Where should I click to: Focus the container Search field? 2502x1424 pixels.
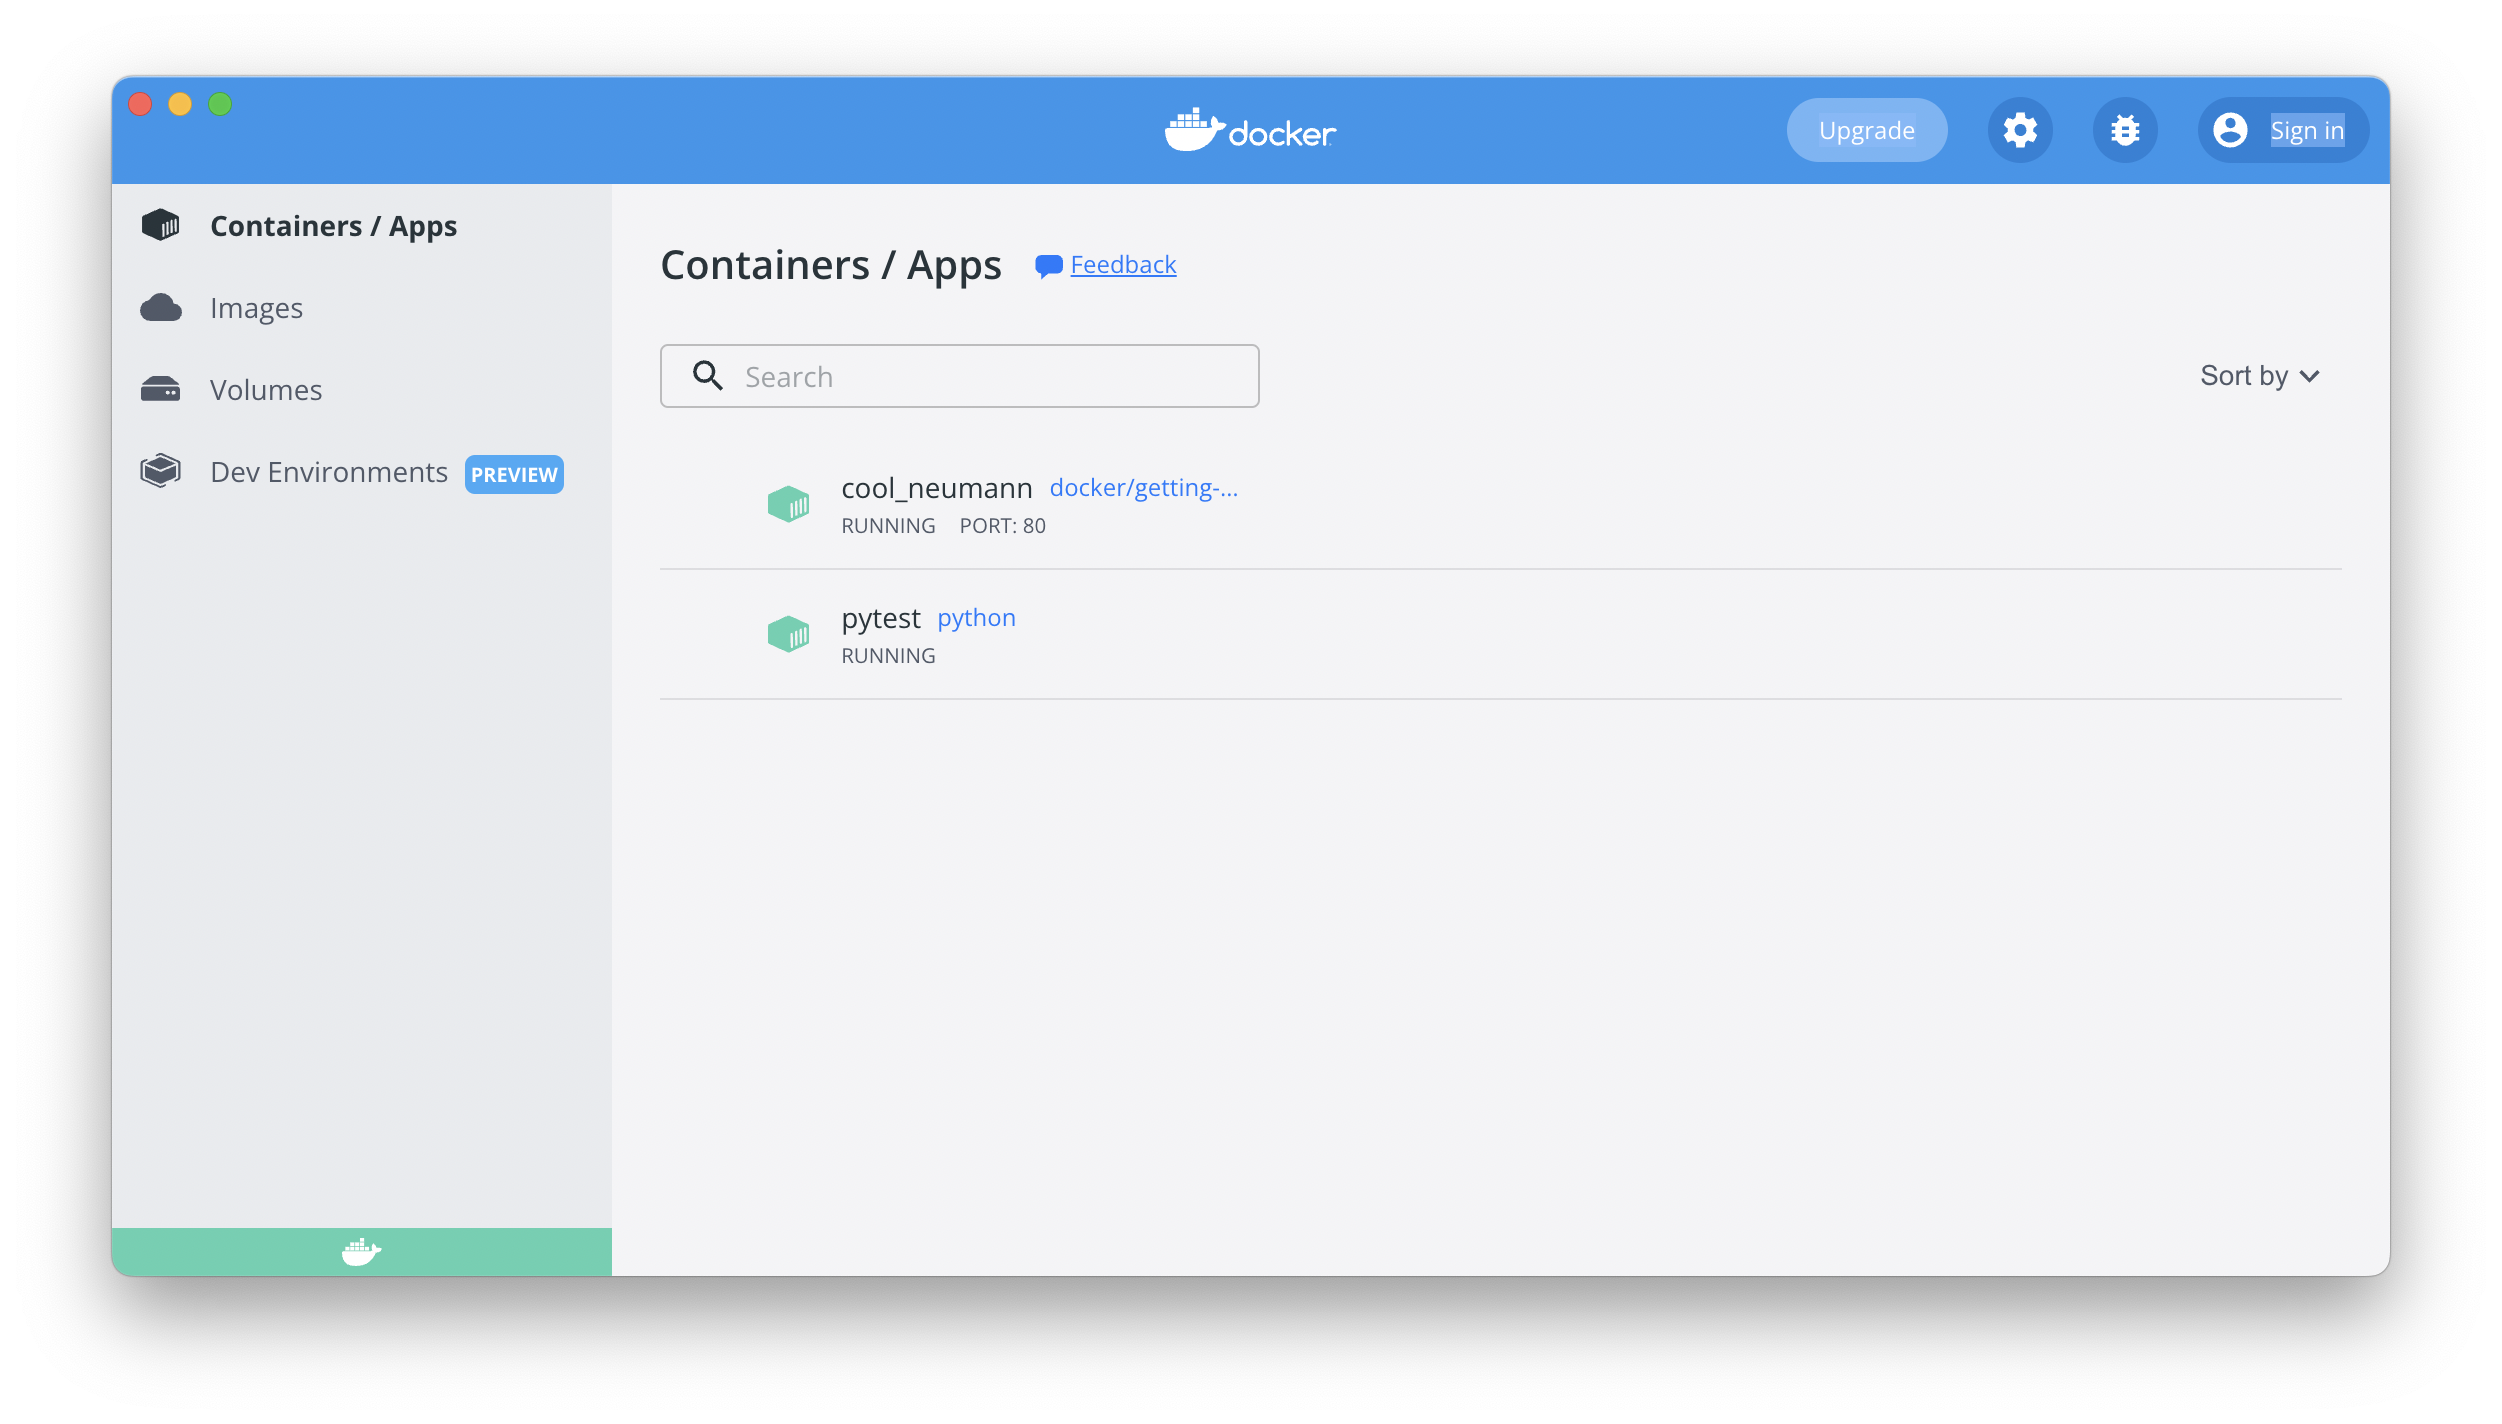960,376
